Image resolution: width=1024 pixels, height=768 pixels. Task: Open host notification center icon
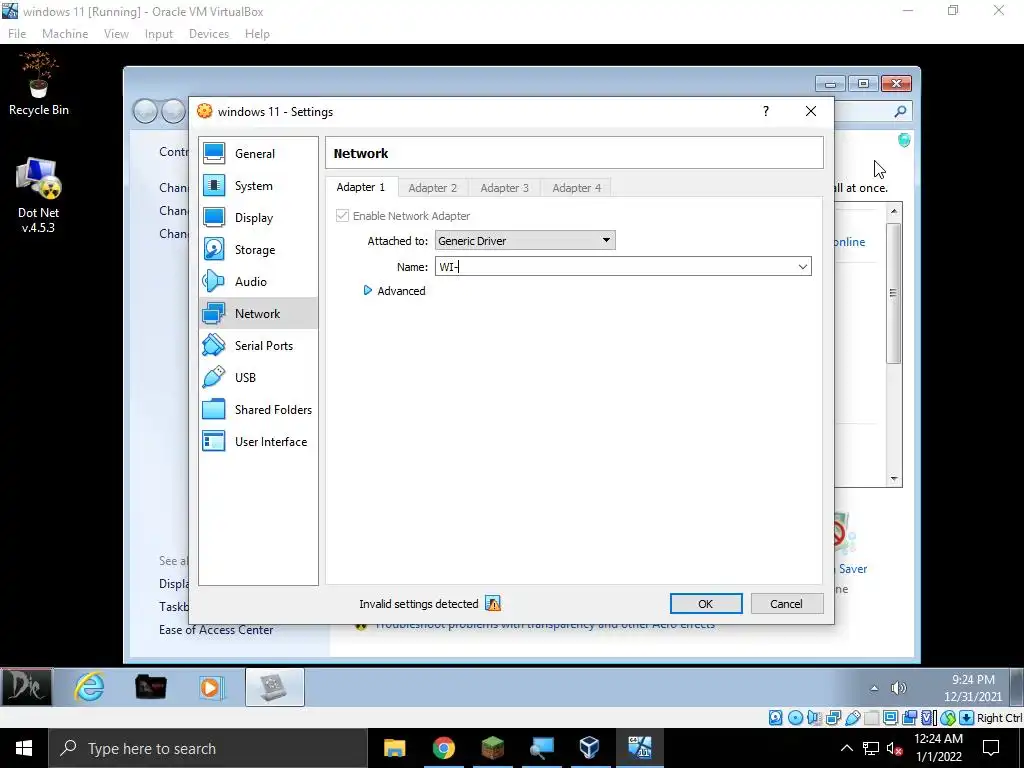tap(991, 748)
